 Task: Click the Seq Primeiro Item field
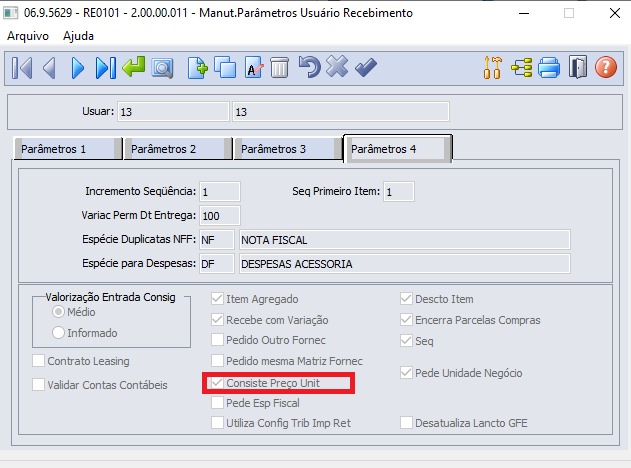(398, 192)
